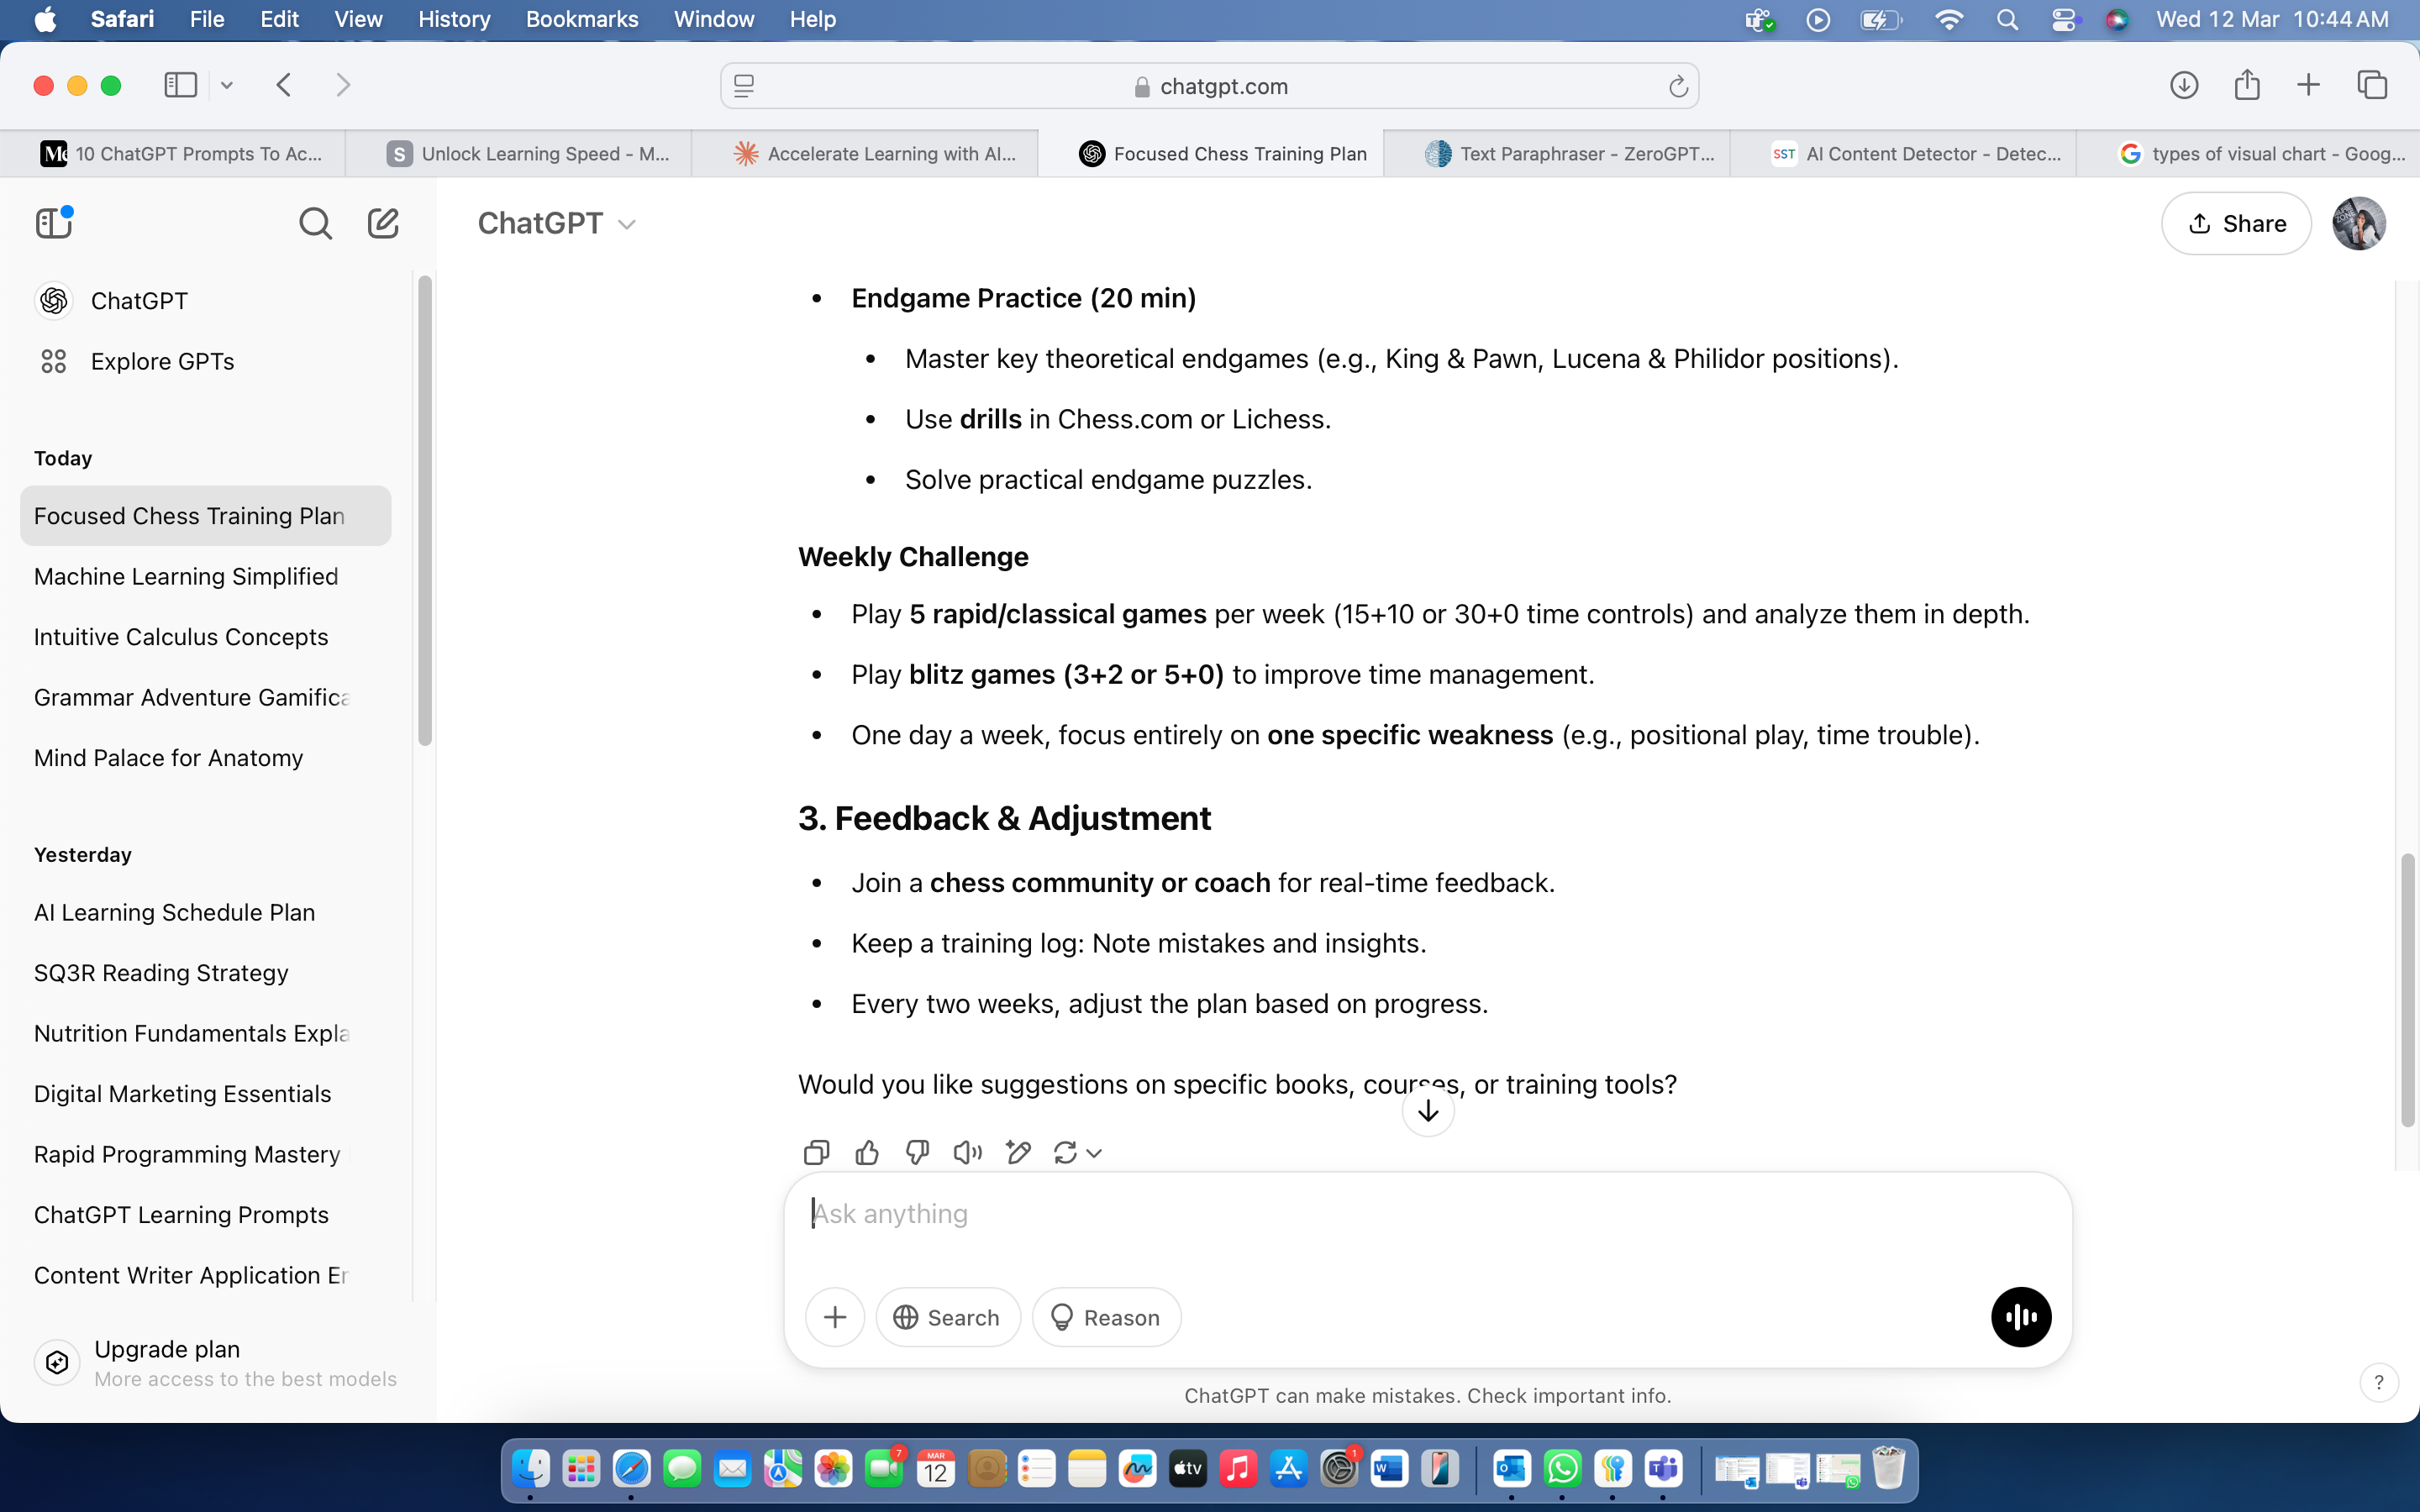Play the response with read aloud
The width and height of the screenshot is (2420, 1512).
click(967, 1153)
